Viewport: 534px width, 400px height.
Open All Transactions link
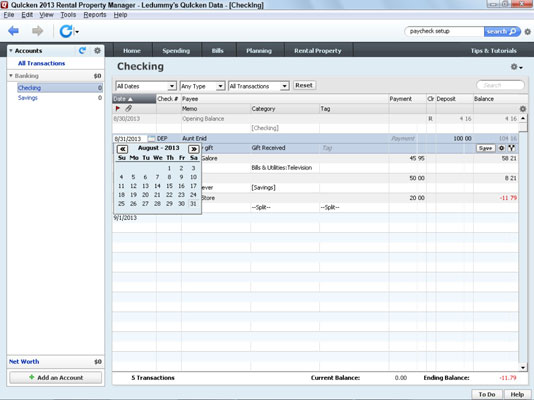[x=42, y=63]
